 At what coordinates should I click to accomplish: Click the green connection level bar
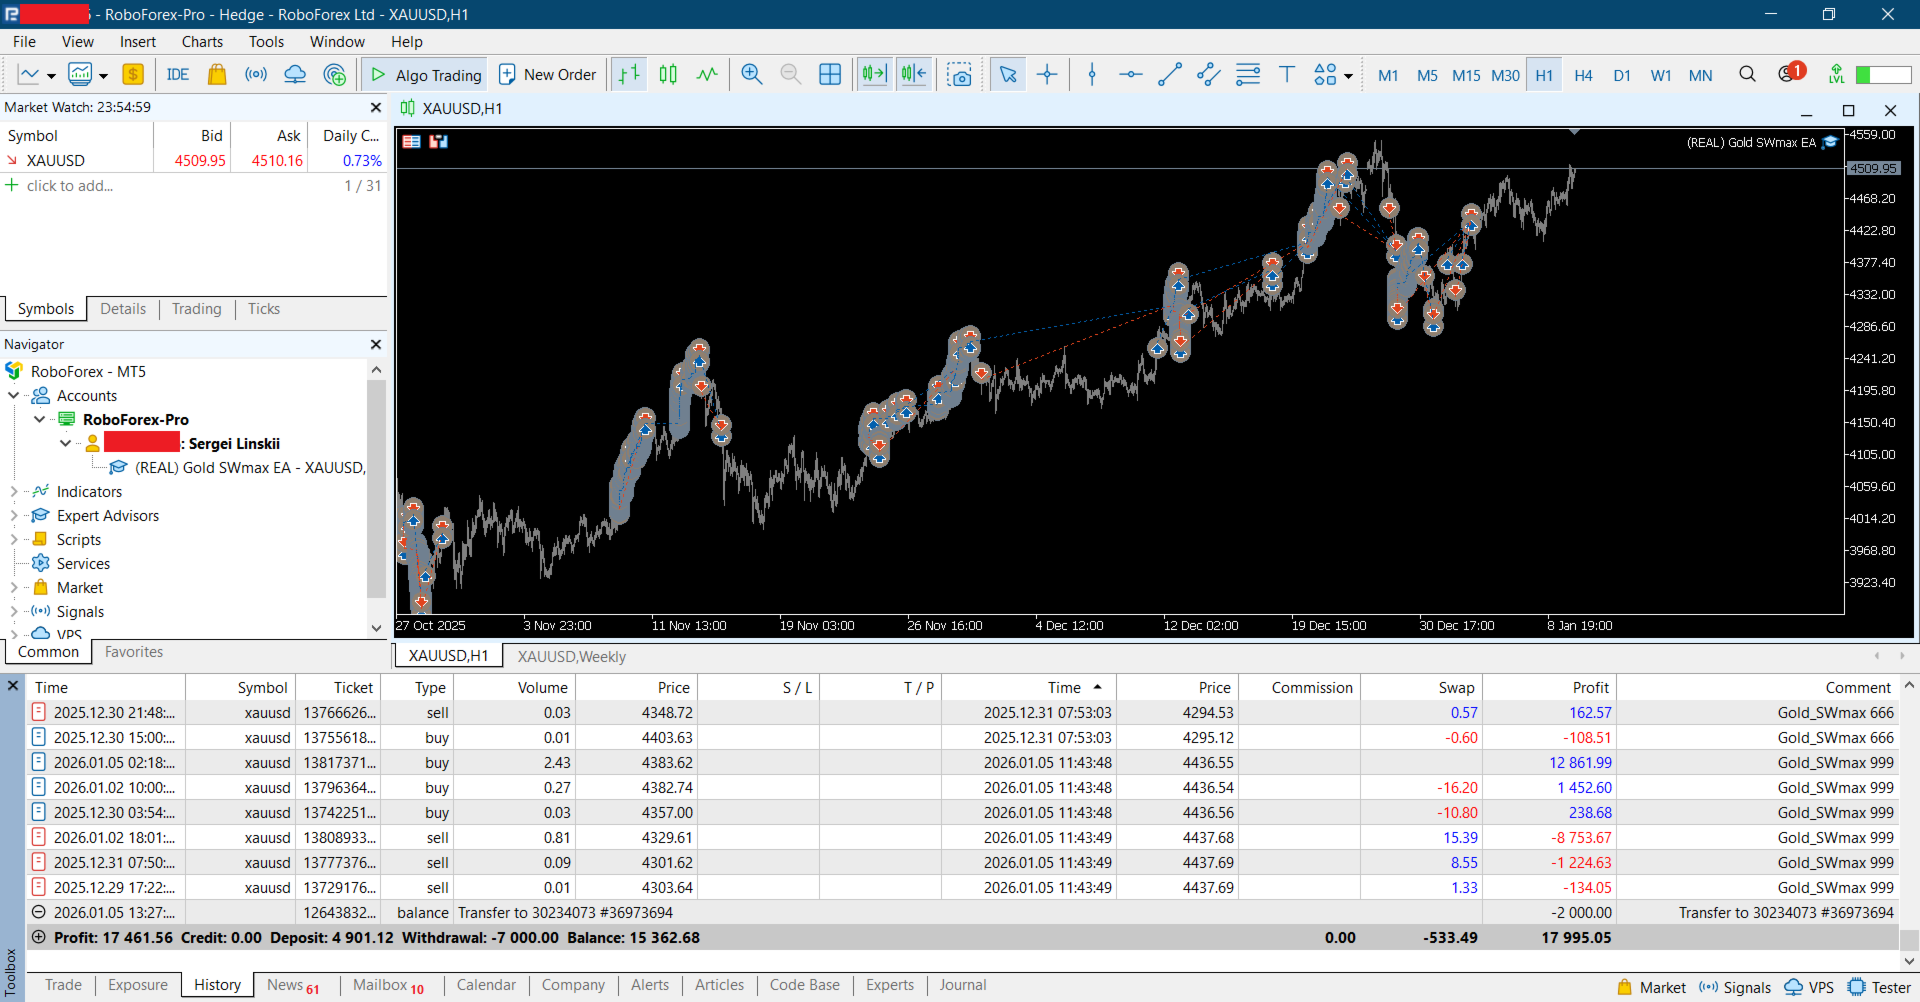[1883, 75]
